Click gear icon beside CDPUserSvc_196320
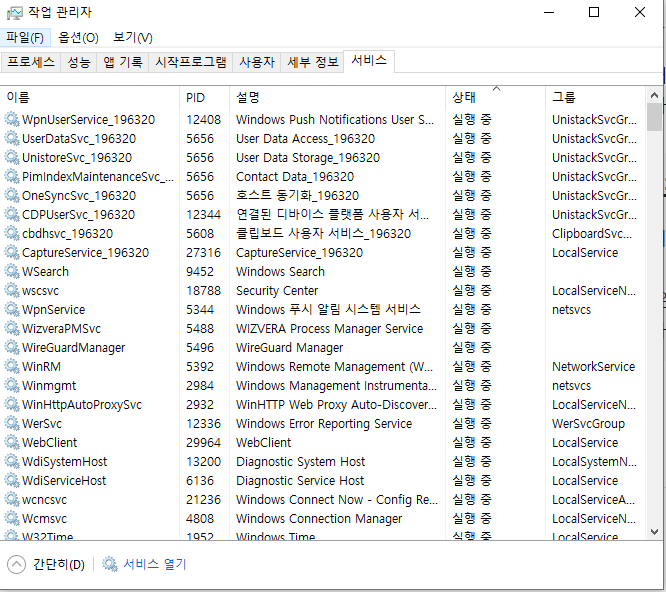Image resolution: width=666 pixels, height=592 pixels. coord(12,214)
